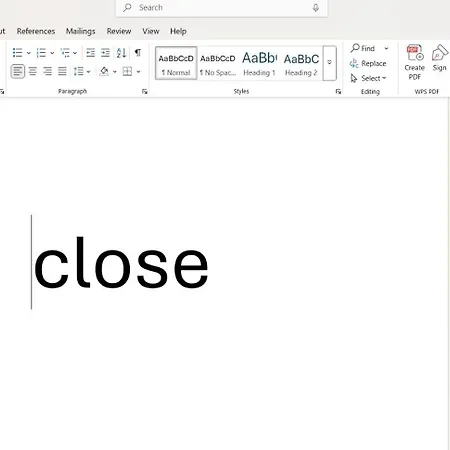The width and height of the screenshot is (450, 450).
Task: Select the Bullets list icon
Action: (x=17, y=53)
